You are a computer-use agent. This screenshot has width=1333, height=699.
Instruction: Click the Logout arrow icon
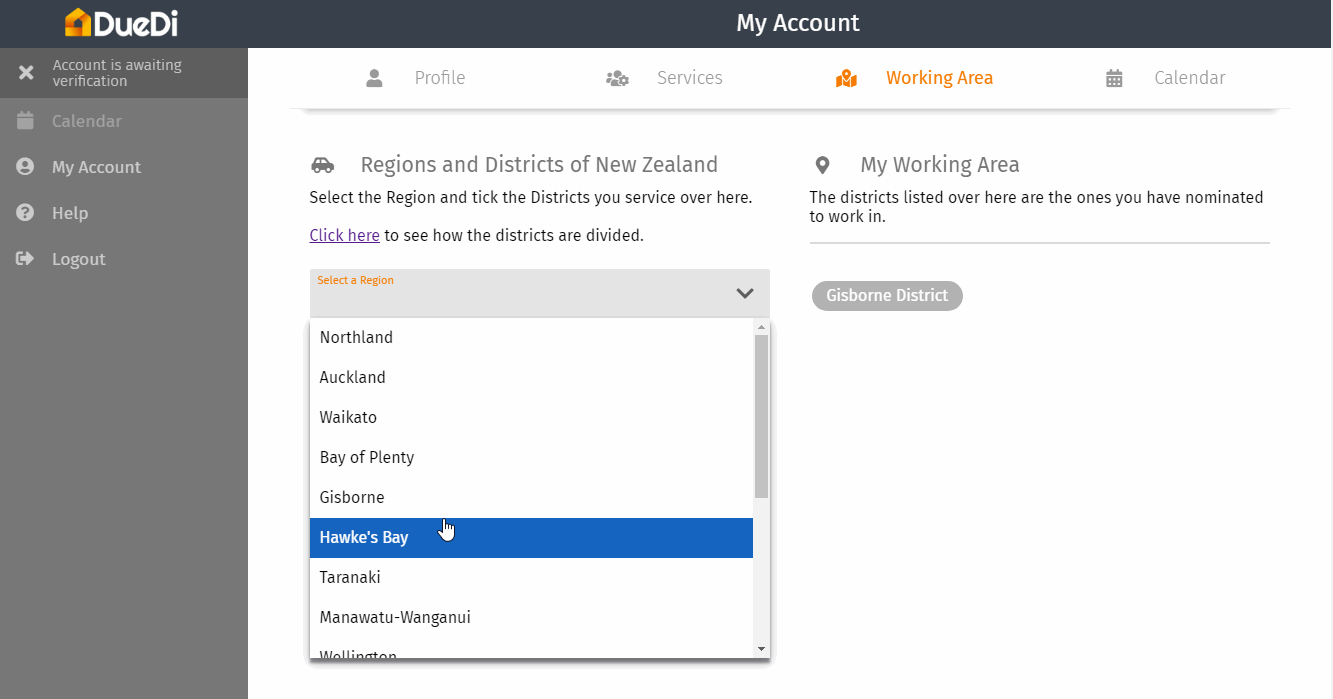(26, 259)
